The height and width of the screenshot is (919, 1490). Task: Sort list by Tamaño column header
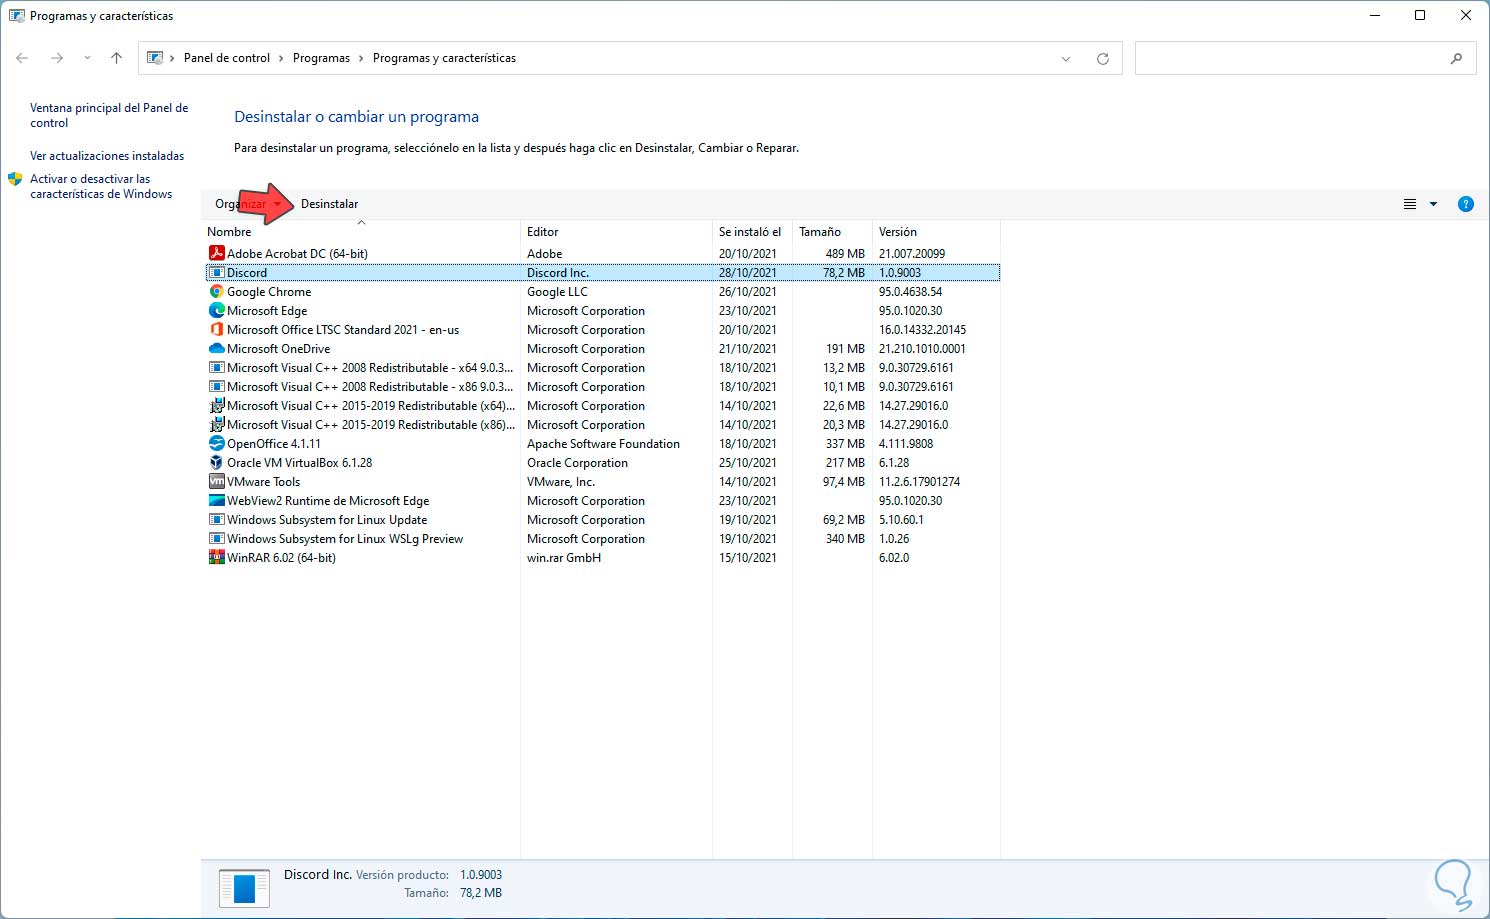coord(819,232)
